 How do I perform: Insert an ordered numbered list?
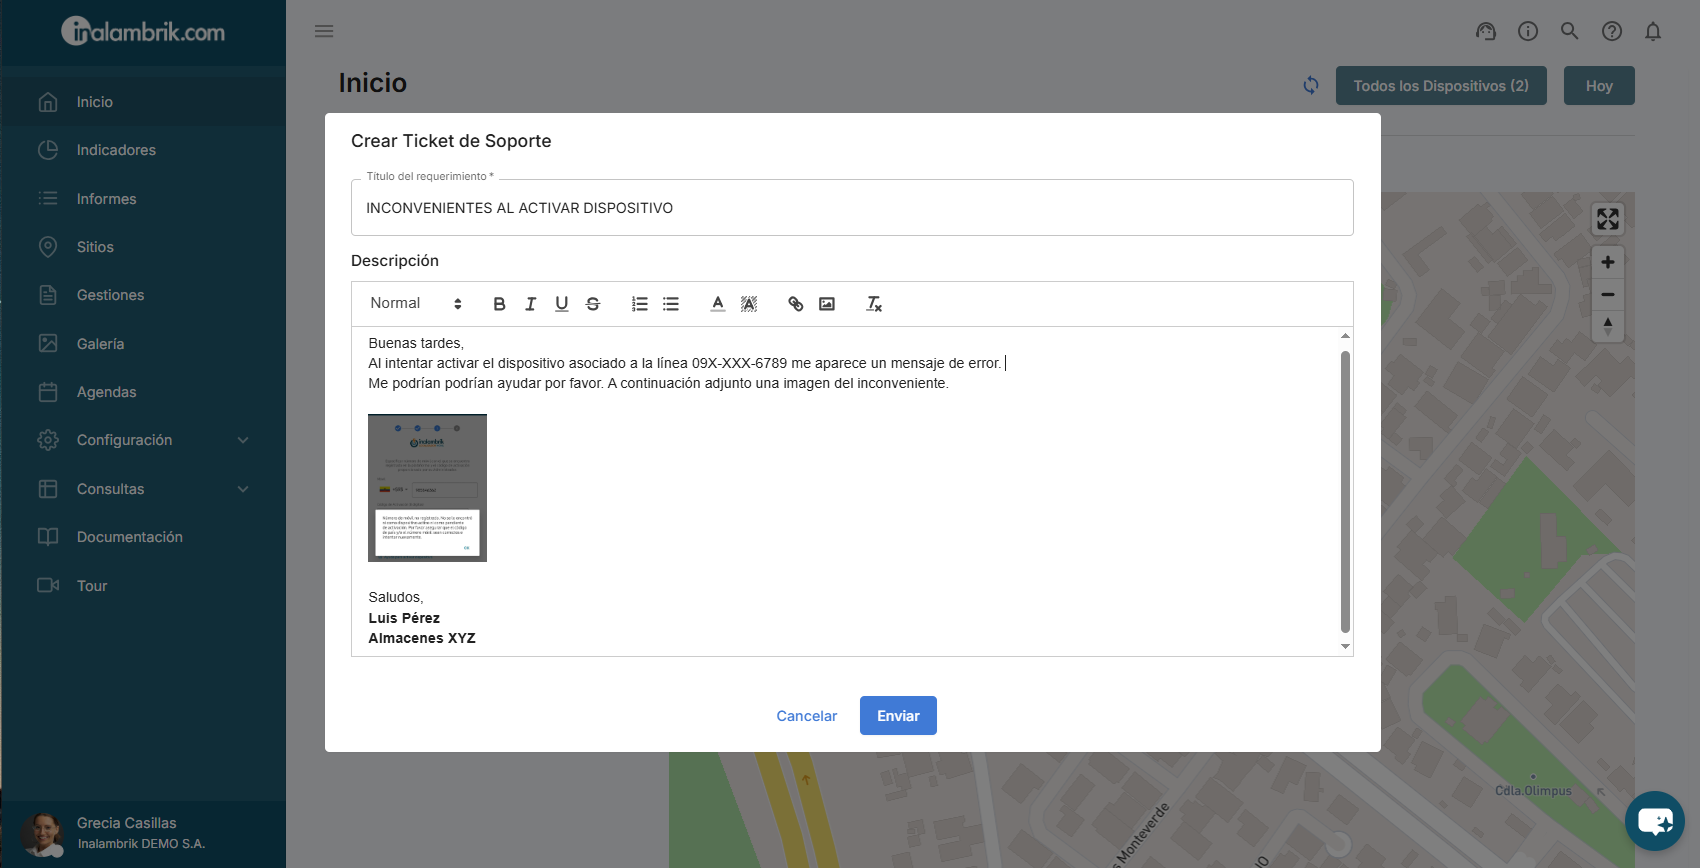(x=640, y=304)
